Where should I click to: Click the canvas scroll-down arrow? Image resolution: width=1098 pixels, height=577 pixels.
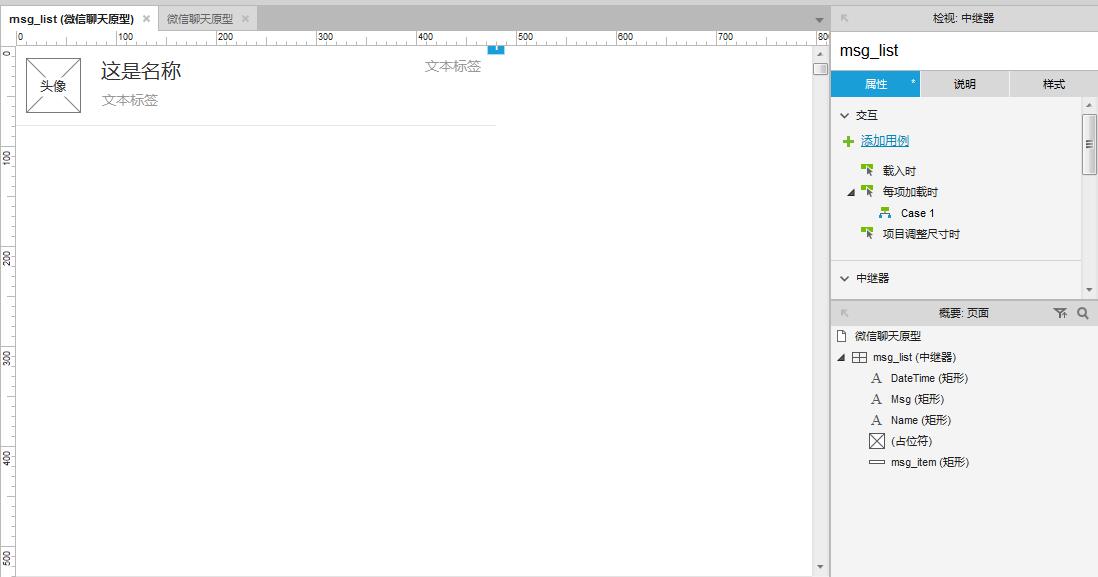point(820,567)
